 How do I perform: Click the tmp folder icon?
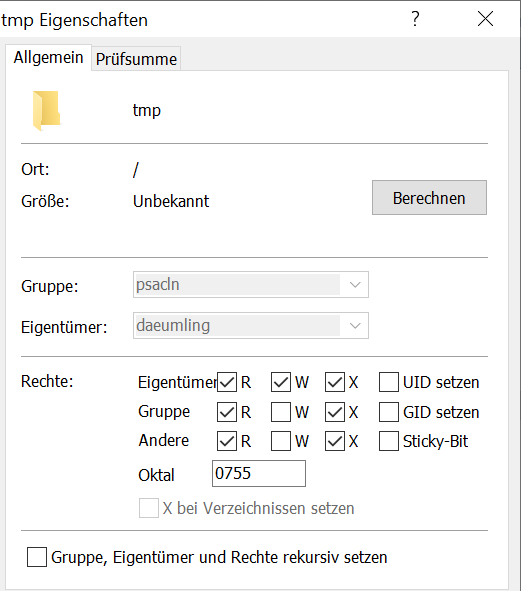(46, 110)
